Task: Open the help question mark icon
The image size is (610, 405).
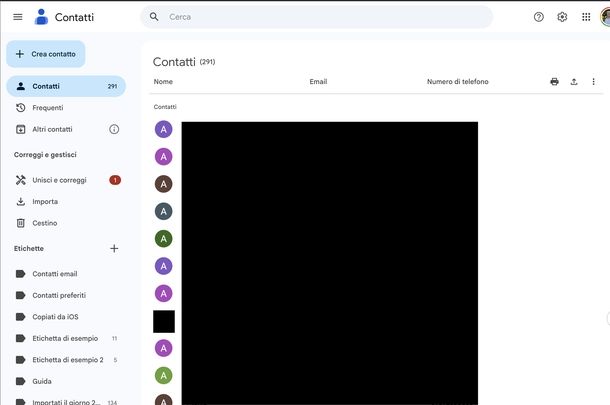Action: (x=539, y=17)
